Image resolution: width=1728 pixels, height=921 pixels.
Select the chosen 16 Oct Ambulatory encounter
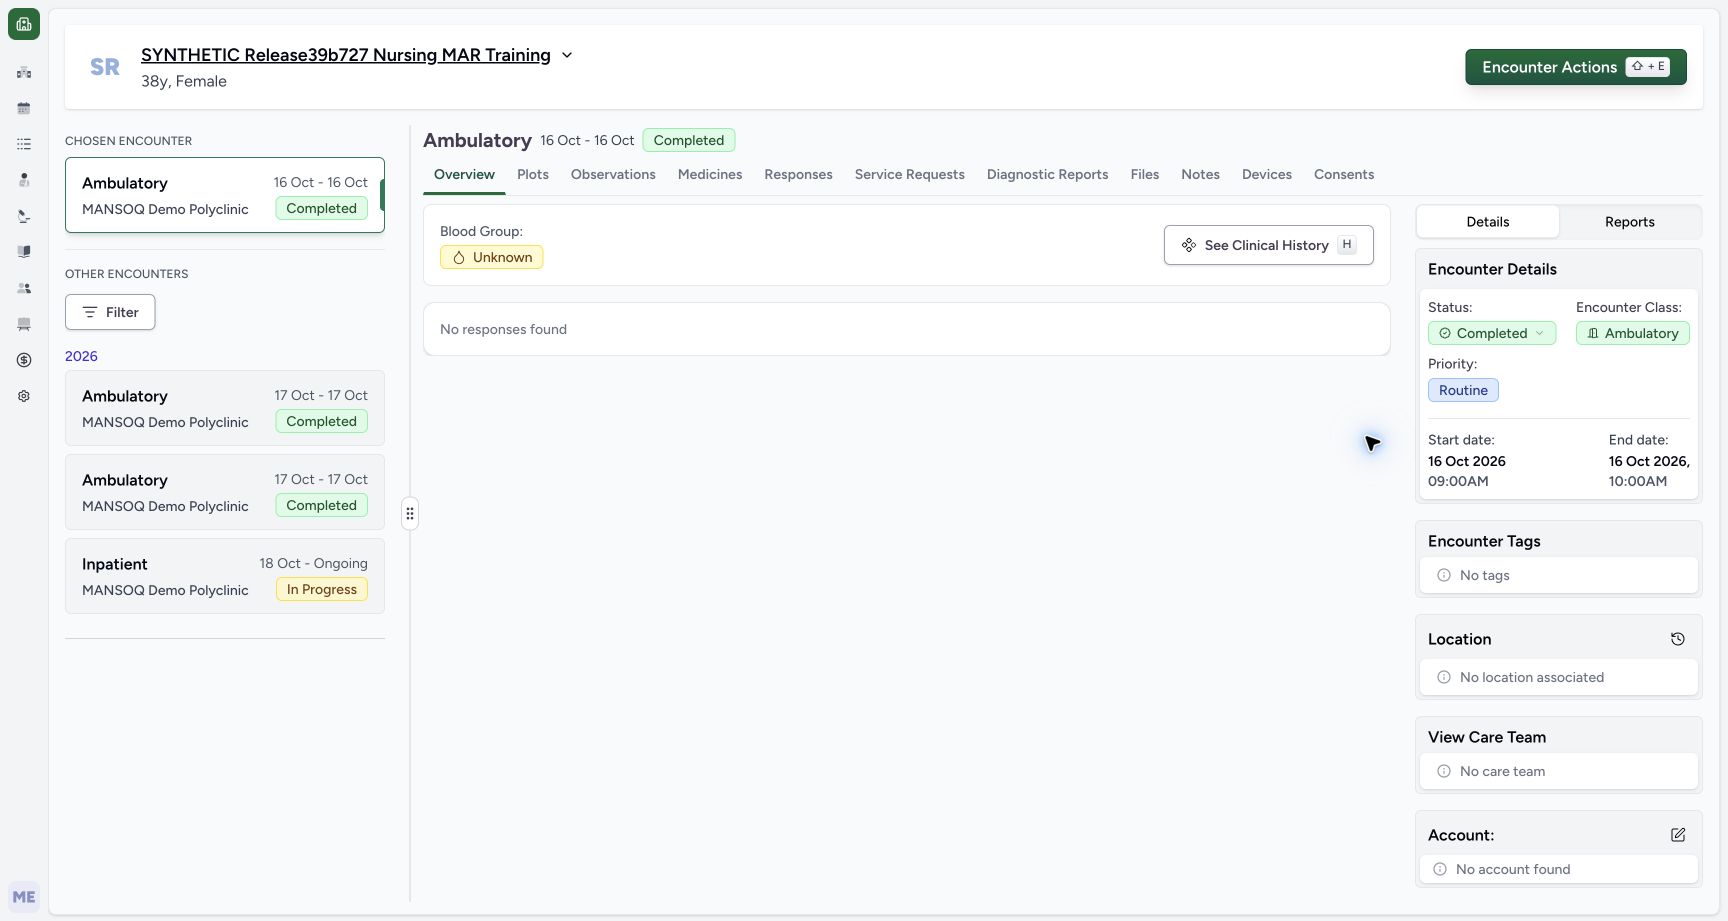[x=225, y=195]
